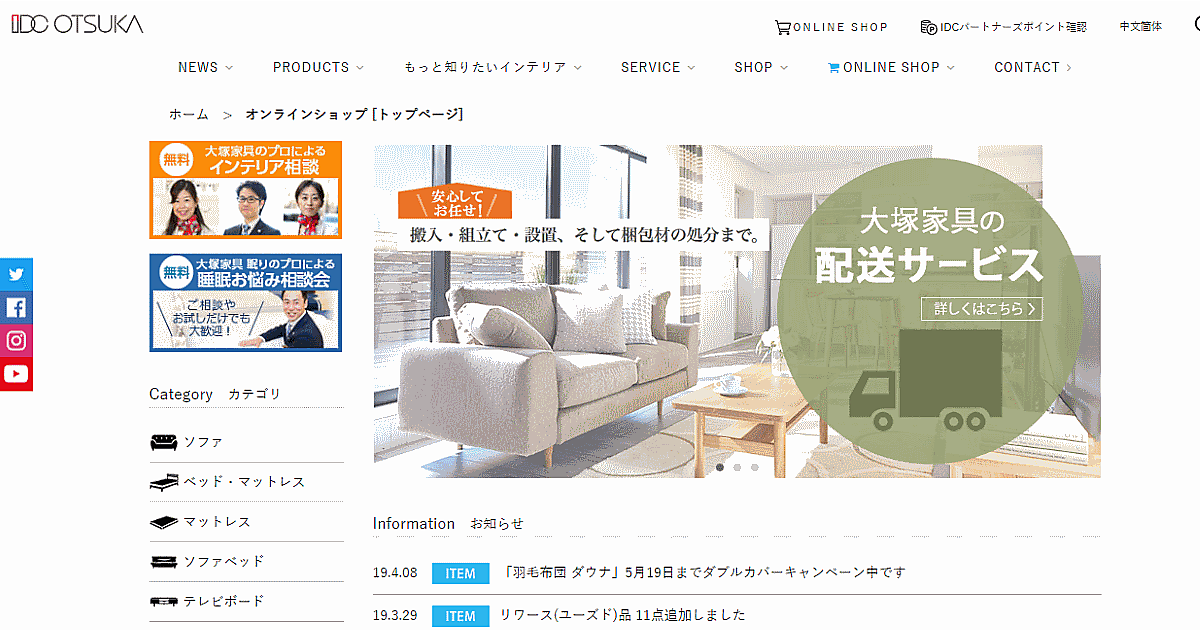Viewport: 1200px width, 630px height.
Task: Open the YouTube social icon
Action: tap(16, 374)
